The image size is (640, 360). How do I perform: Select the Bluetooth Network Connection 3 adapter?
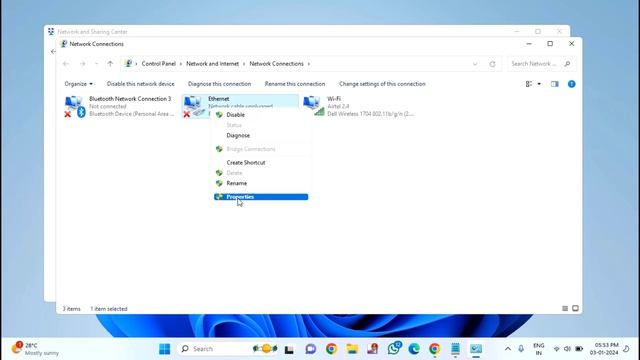click(120, 106)
